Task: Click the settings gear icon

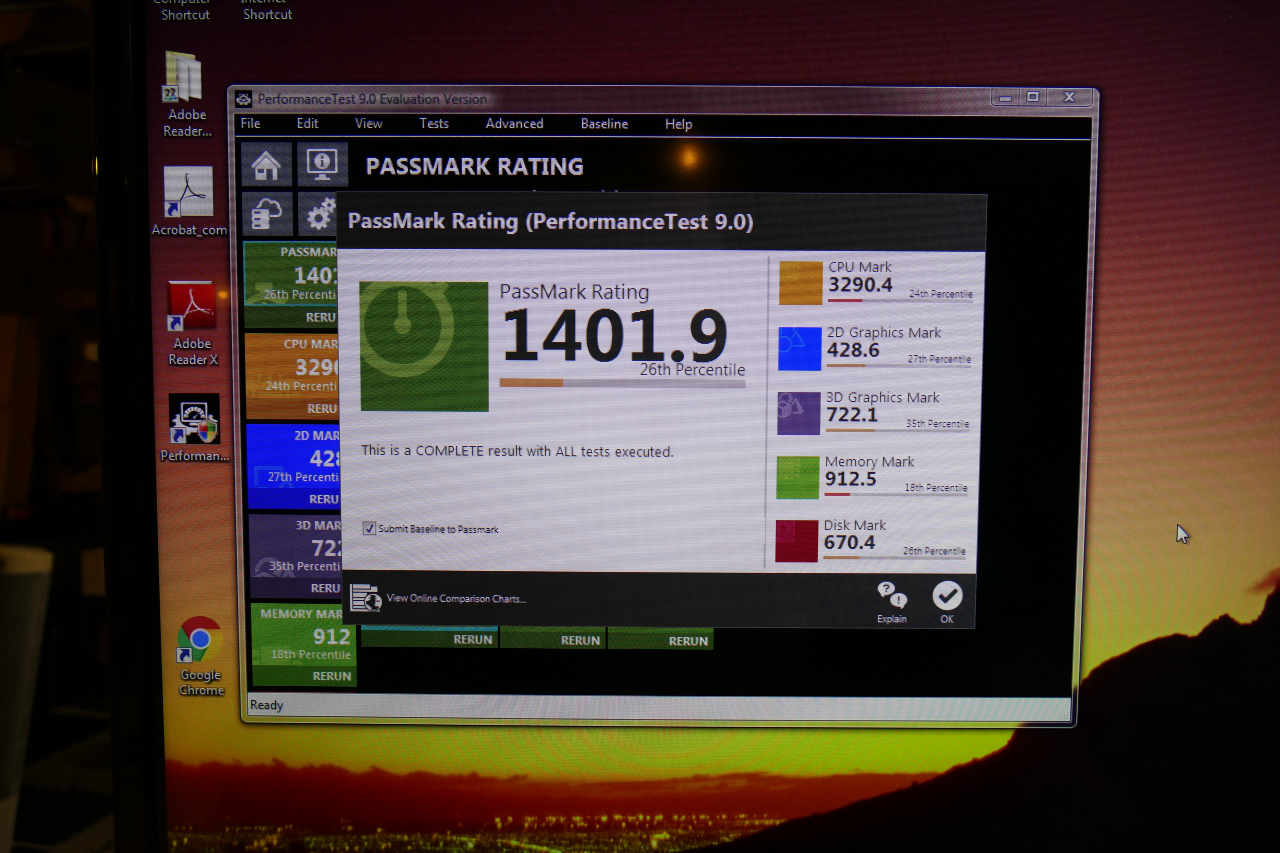Action: 320,214
